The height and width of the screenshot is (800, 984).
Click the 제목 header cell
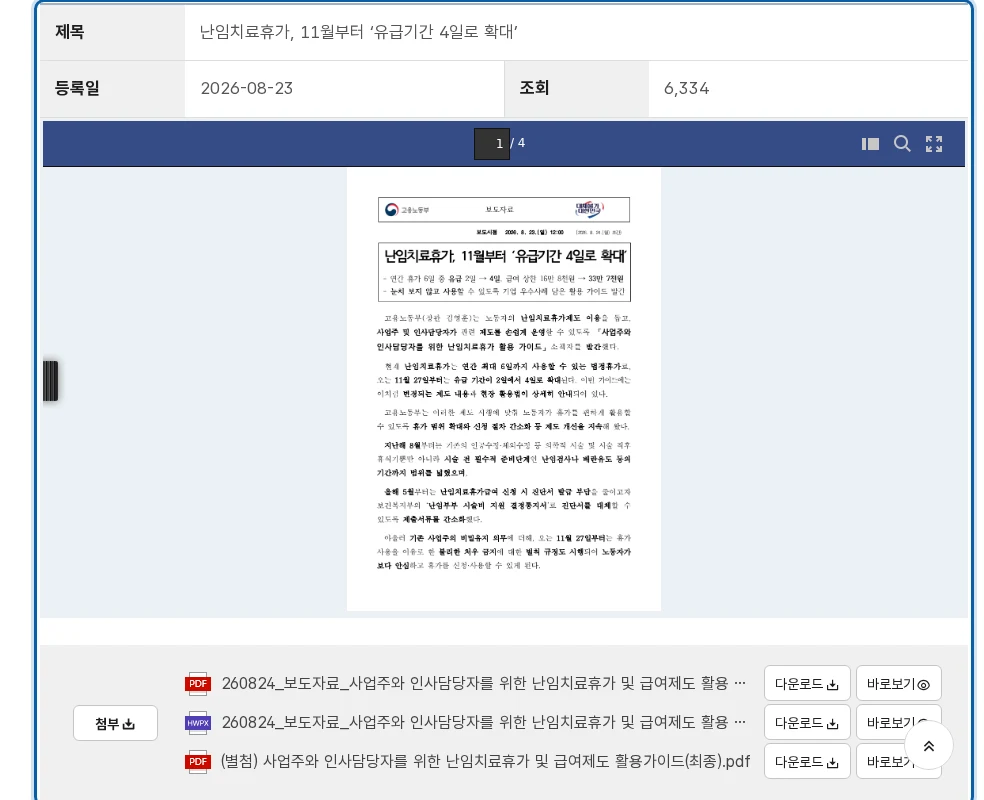pos(112,31)
